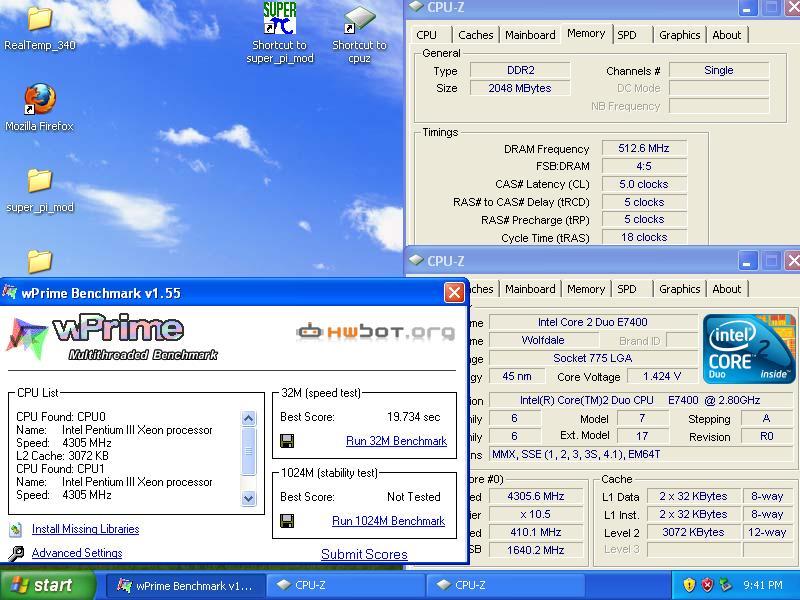Open Advanced Settings link
Screen dimensions: 800x600
77,553
